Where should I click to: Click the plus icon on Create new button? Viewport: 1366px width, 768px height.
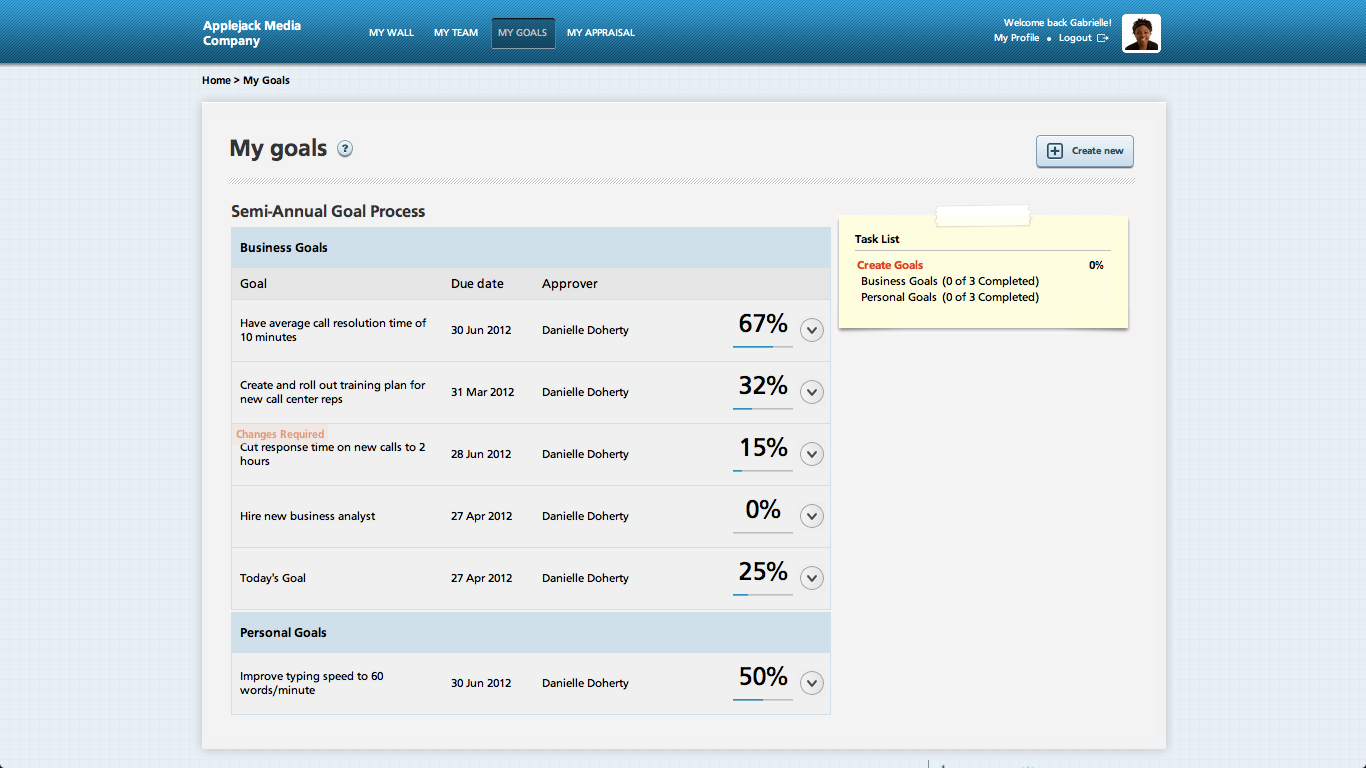point(1055,151)
